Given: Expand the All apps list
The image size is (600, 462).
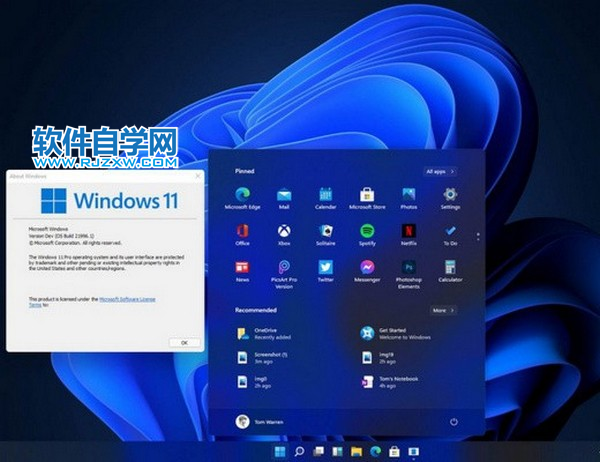Looking at the screenshot, I should 440,171.
